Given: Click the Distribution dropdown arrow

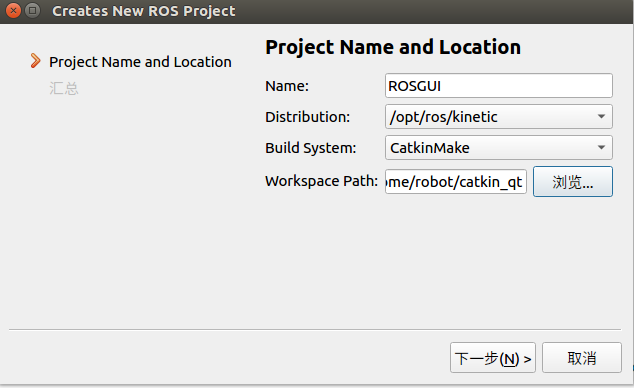Looking at the screenshot, I should point(601,117).
